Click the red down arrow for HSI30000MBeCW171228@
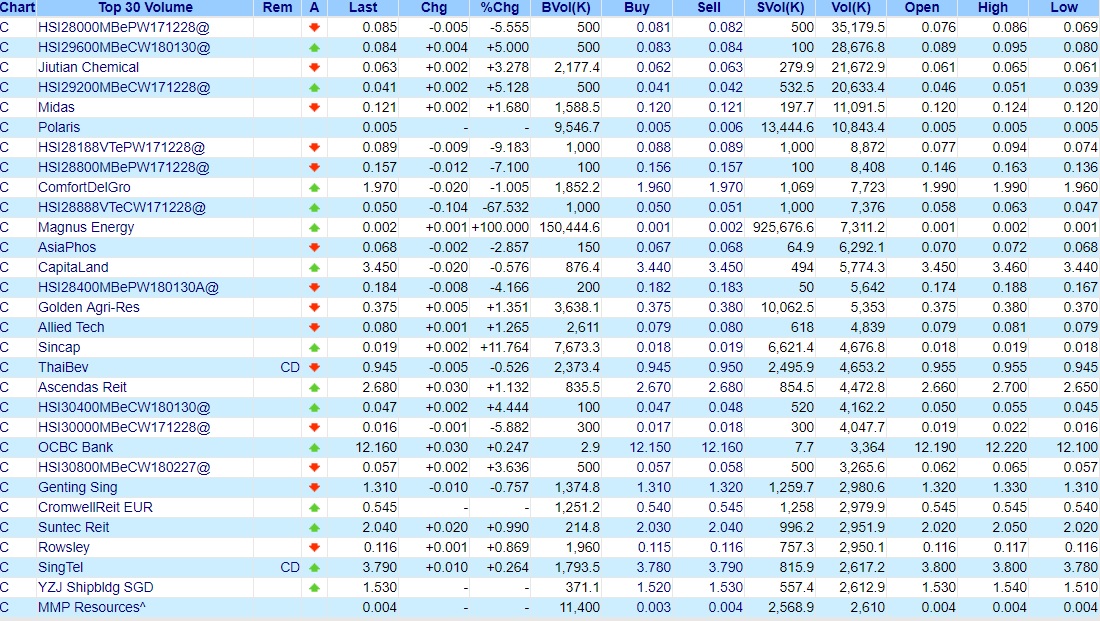 pyautogui.click(x=314, y=427)
